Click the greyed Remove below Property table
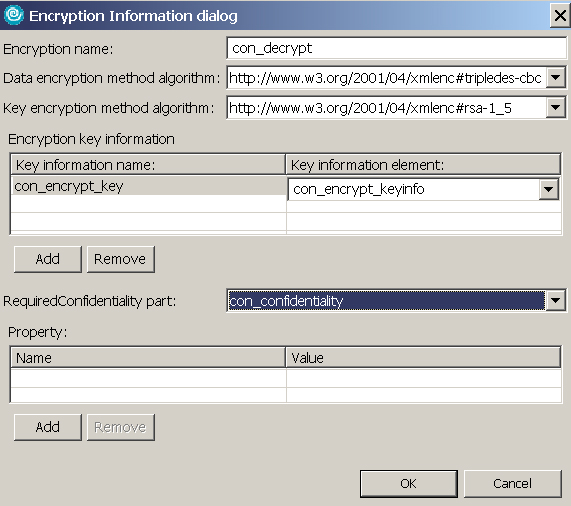 (121, 427)
